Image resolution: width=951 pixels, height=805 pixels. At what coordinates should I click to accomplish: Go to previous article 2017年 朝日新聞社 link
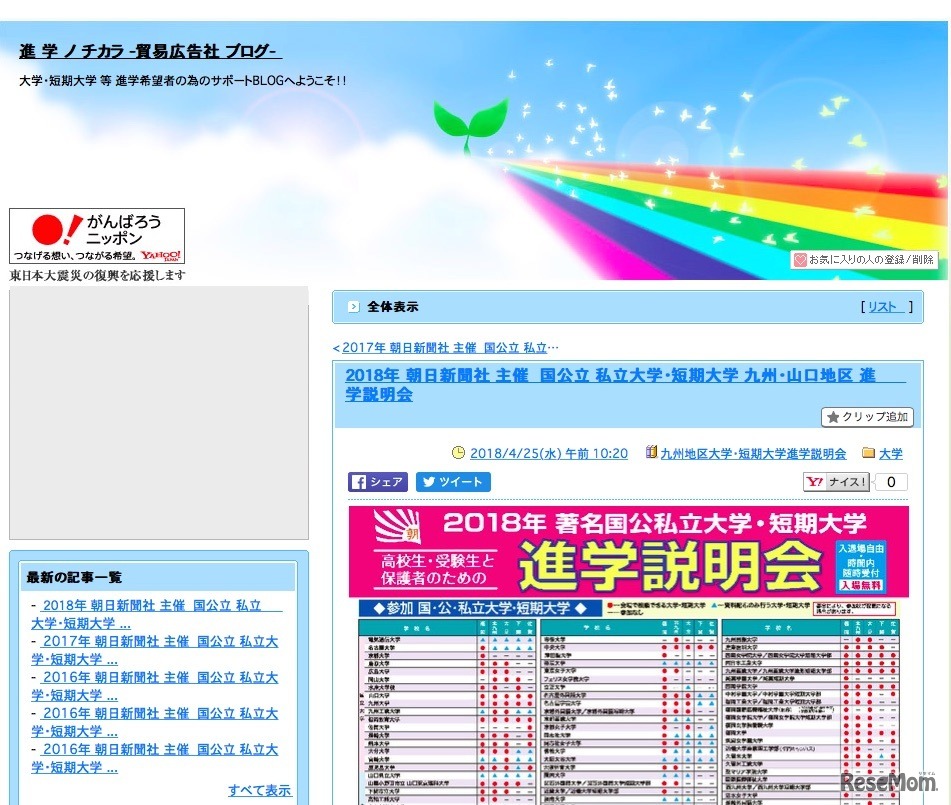click(x=446, y=348)
